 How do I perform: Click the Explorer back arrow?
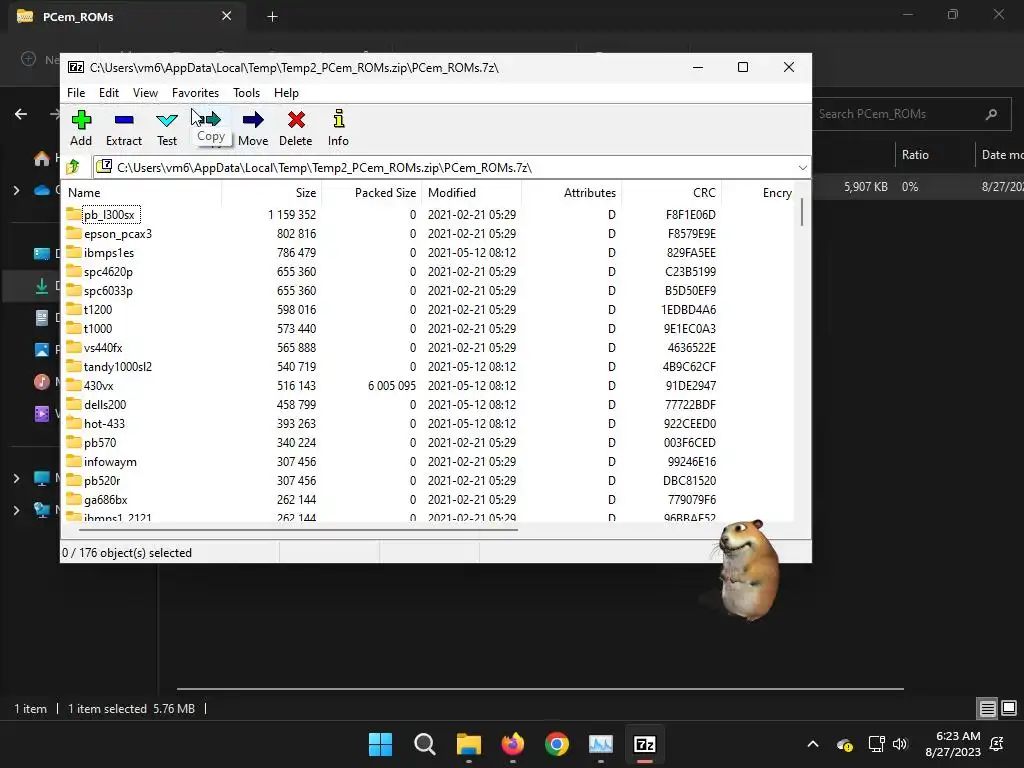point(21,114)
